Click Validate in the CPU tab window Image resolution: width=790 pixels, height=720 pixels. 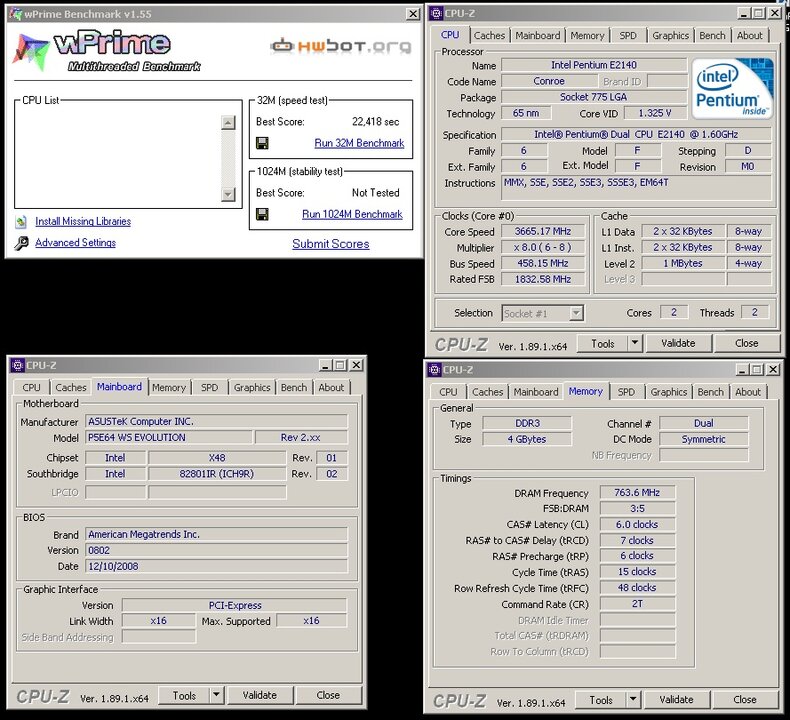pyautogui.click(x=678, y=344)
